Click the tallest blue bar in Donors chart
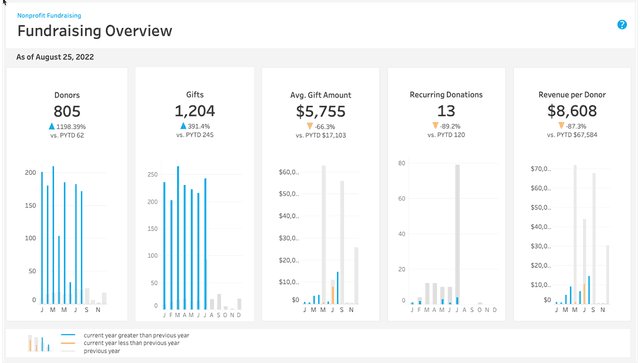Image resolution: width=640 pixels, height=363 pixels. pos(53,235)
